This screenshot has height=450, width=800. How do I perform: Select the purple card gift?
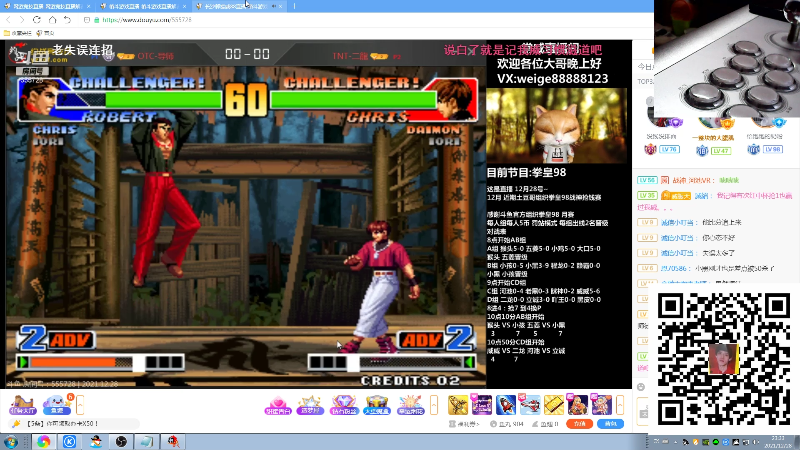pos(481,405)
